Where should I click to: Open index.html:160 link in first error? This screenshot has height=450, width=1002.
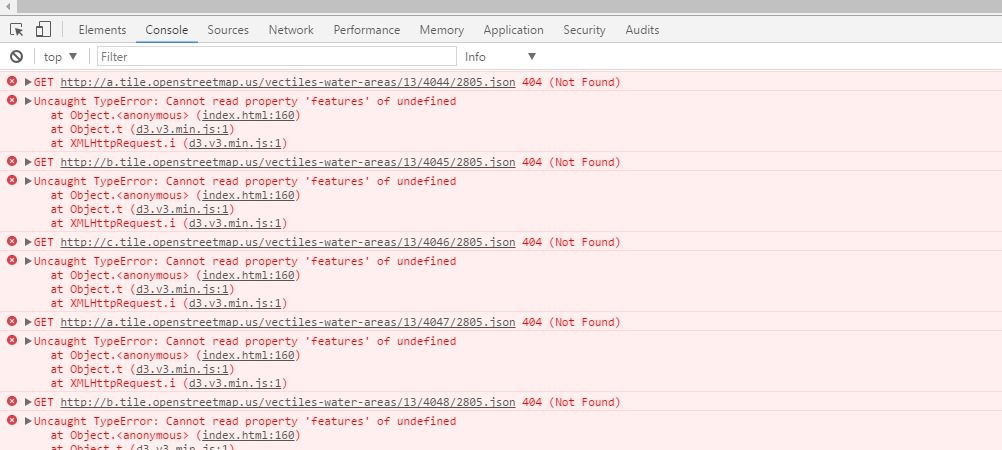pos(248,115)
